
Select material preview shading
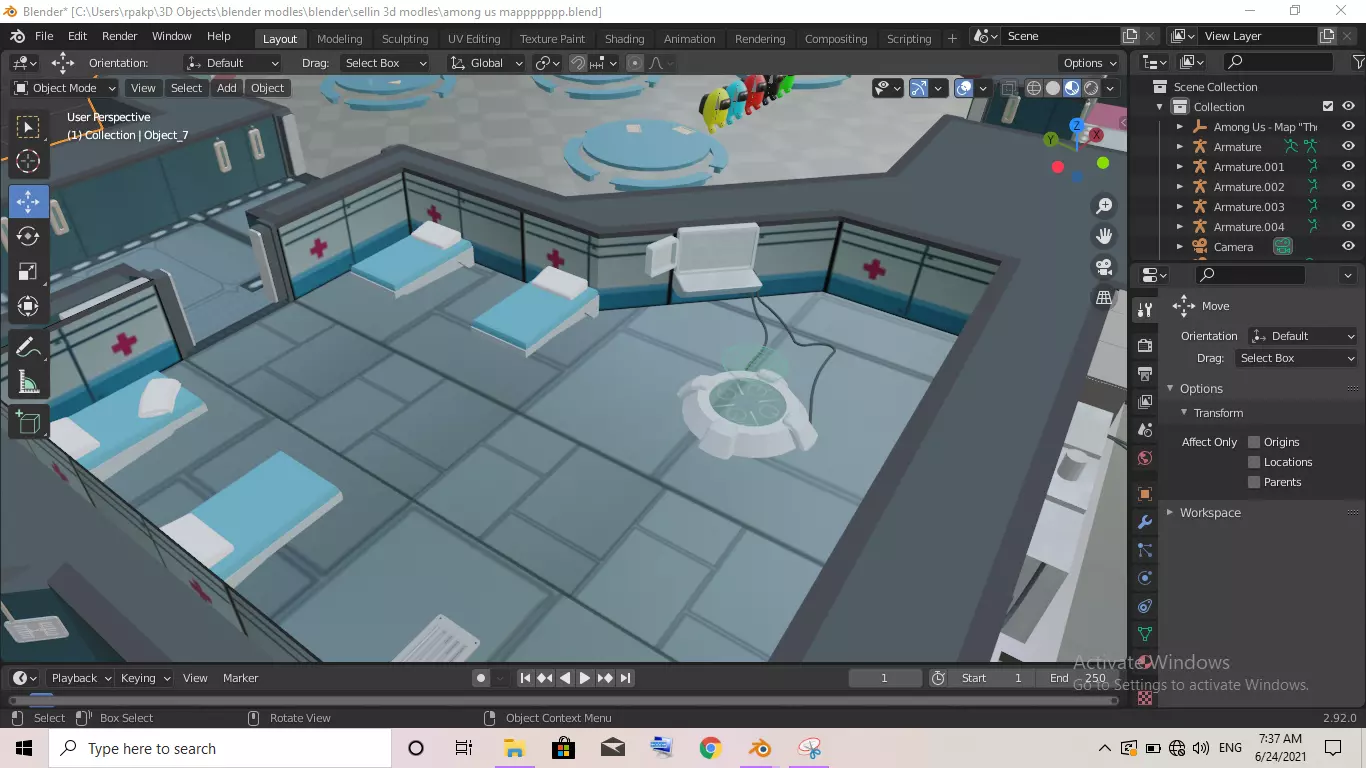[x=1072, y=88]
